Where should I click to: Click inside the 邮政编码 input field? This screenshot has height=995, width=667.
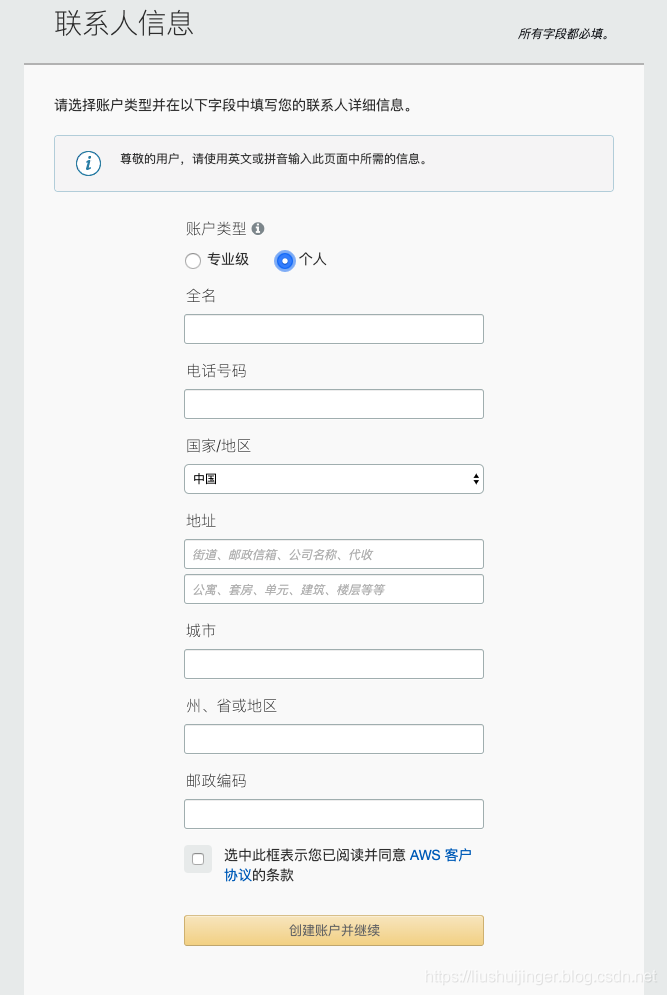[333, 813]
